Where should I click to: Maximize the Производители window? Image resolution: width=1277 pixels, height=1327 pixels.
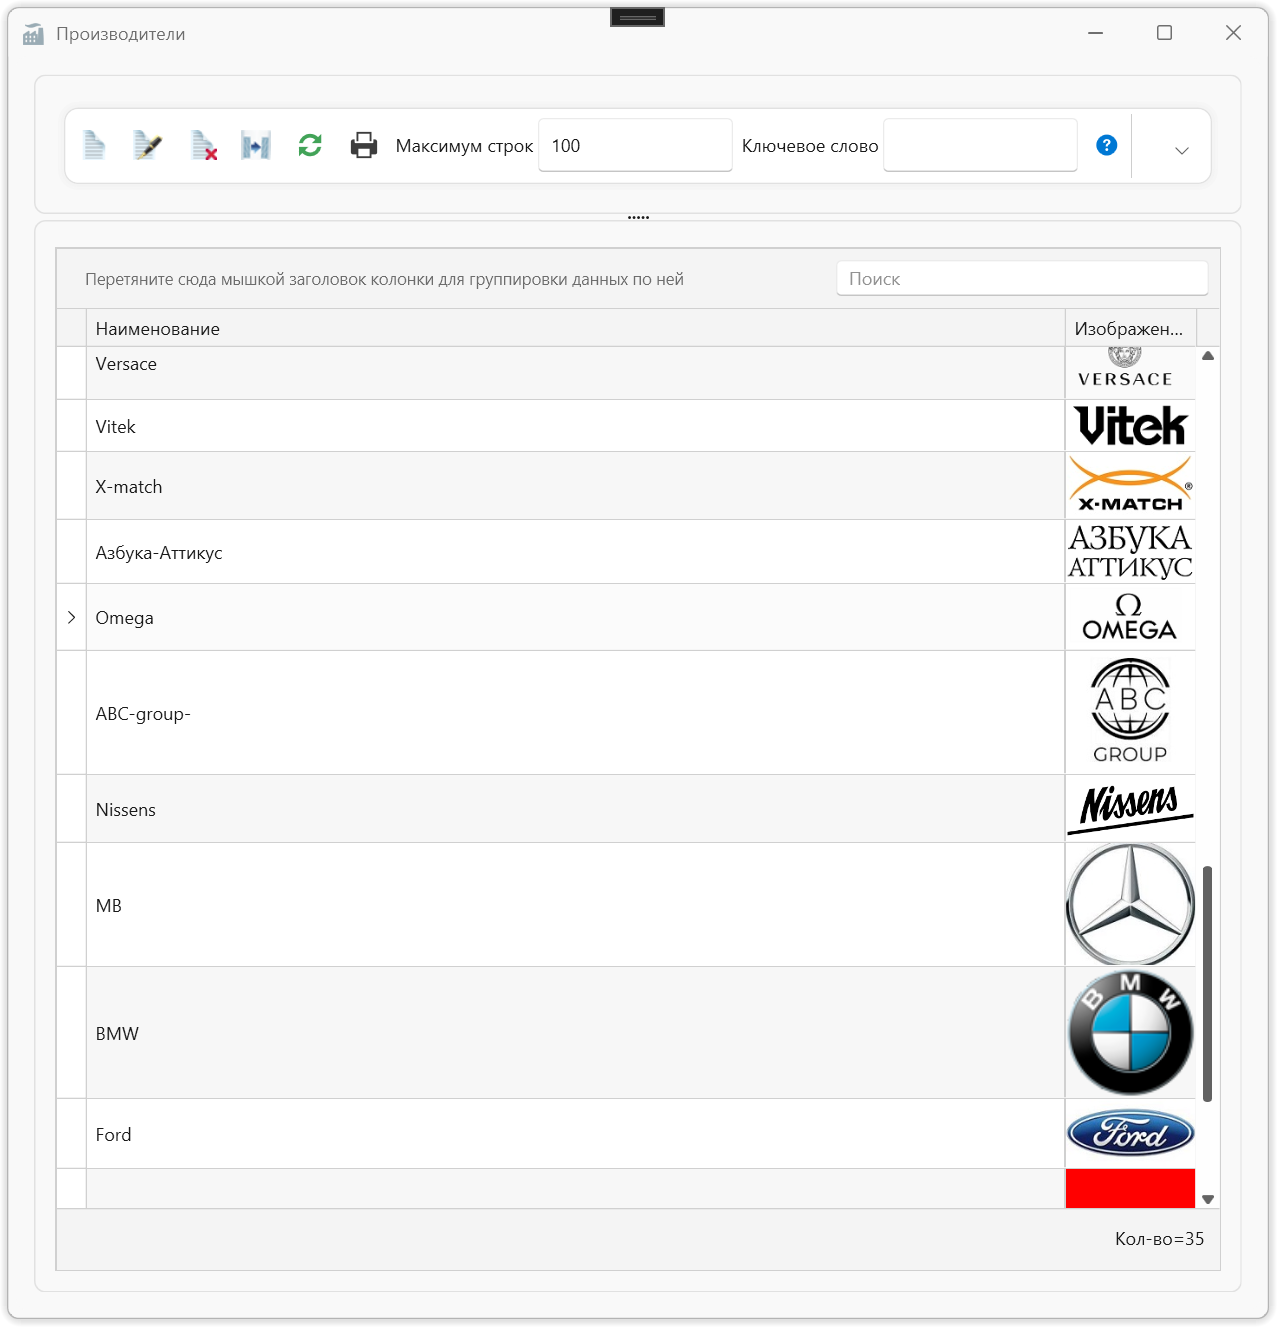[x=1164, y=33]
